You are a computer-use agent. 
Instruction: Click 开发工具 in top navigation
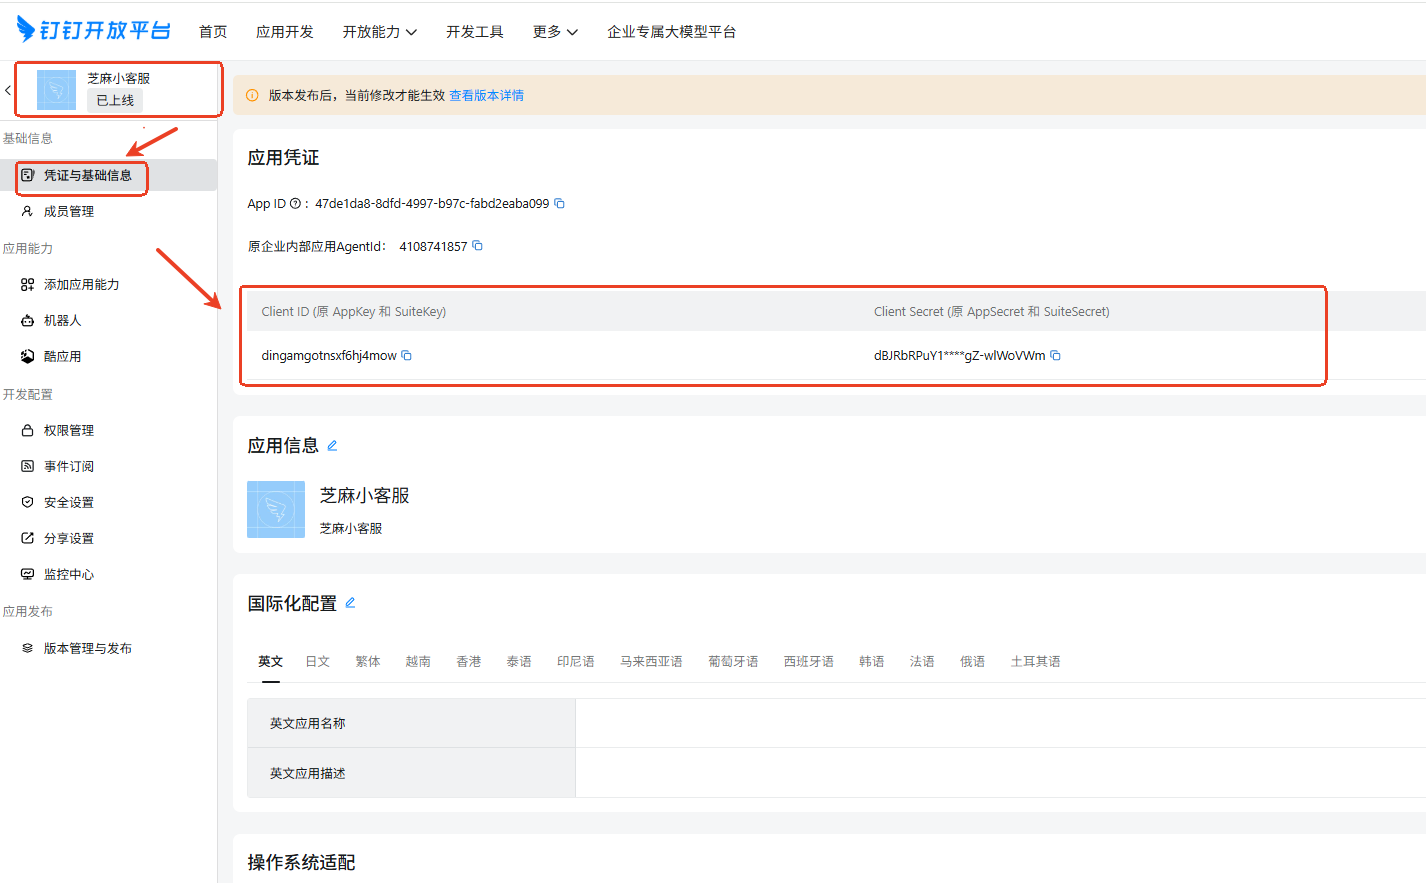[475, 32]
